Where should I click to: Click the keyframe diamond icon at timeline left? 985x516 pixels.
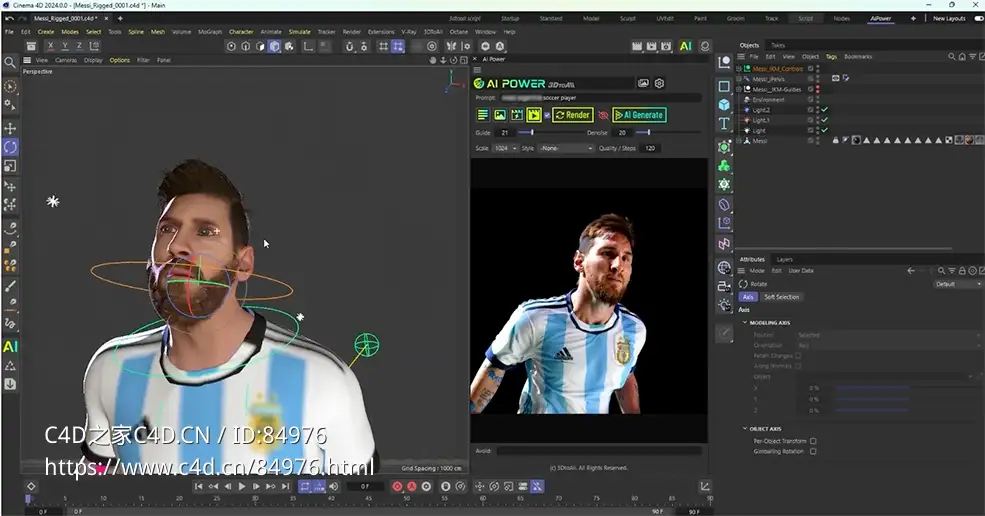[x=31, y=486]
